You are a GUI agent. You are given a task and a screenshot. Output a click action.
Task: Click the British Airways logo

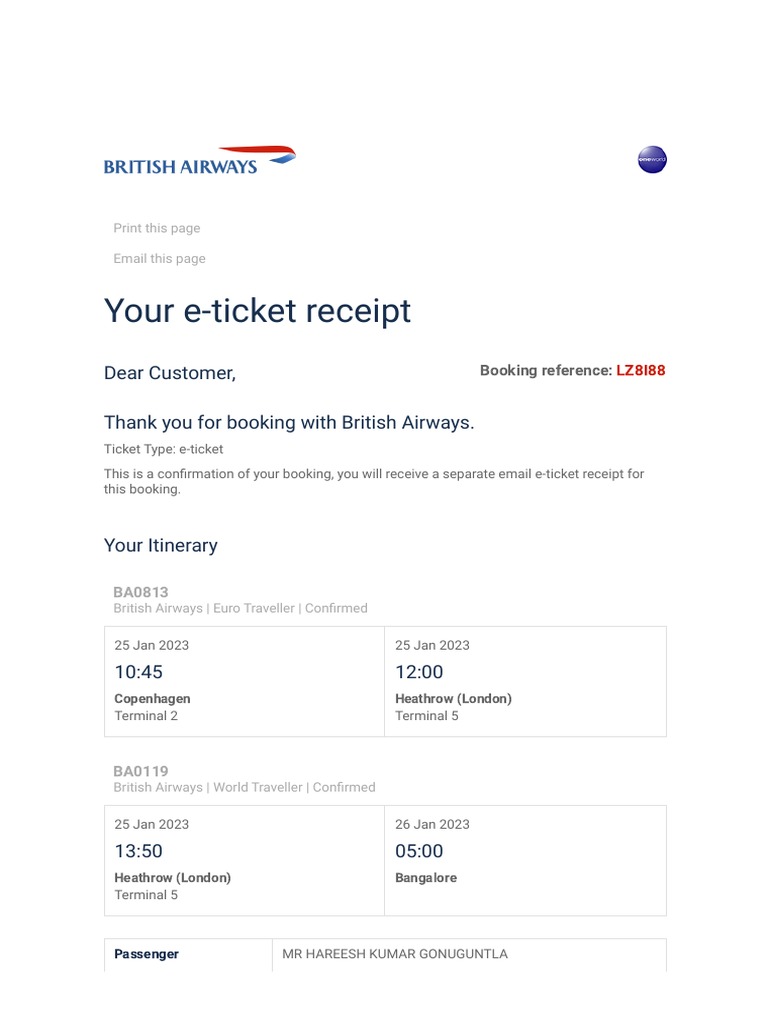(x=199, y=161)
